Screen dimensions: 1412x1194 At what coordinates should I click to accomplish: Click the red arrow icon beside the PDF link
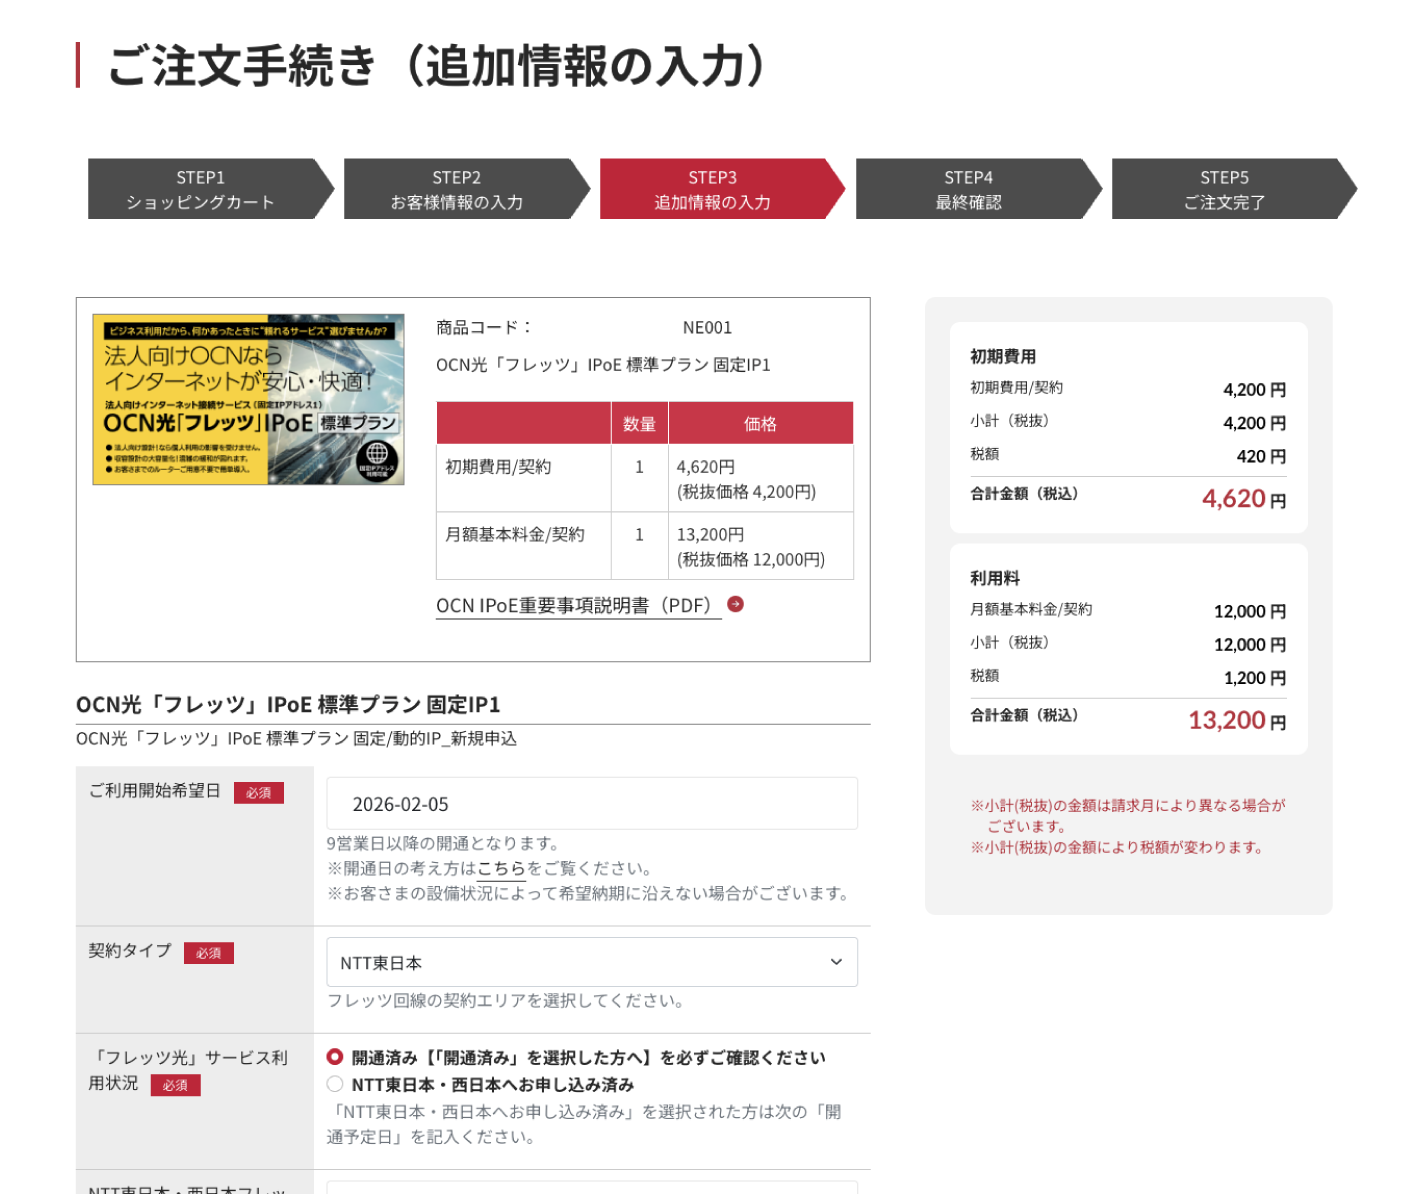(x=737, y=604)
